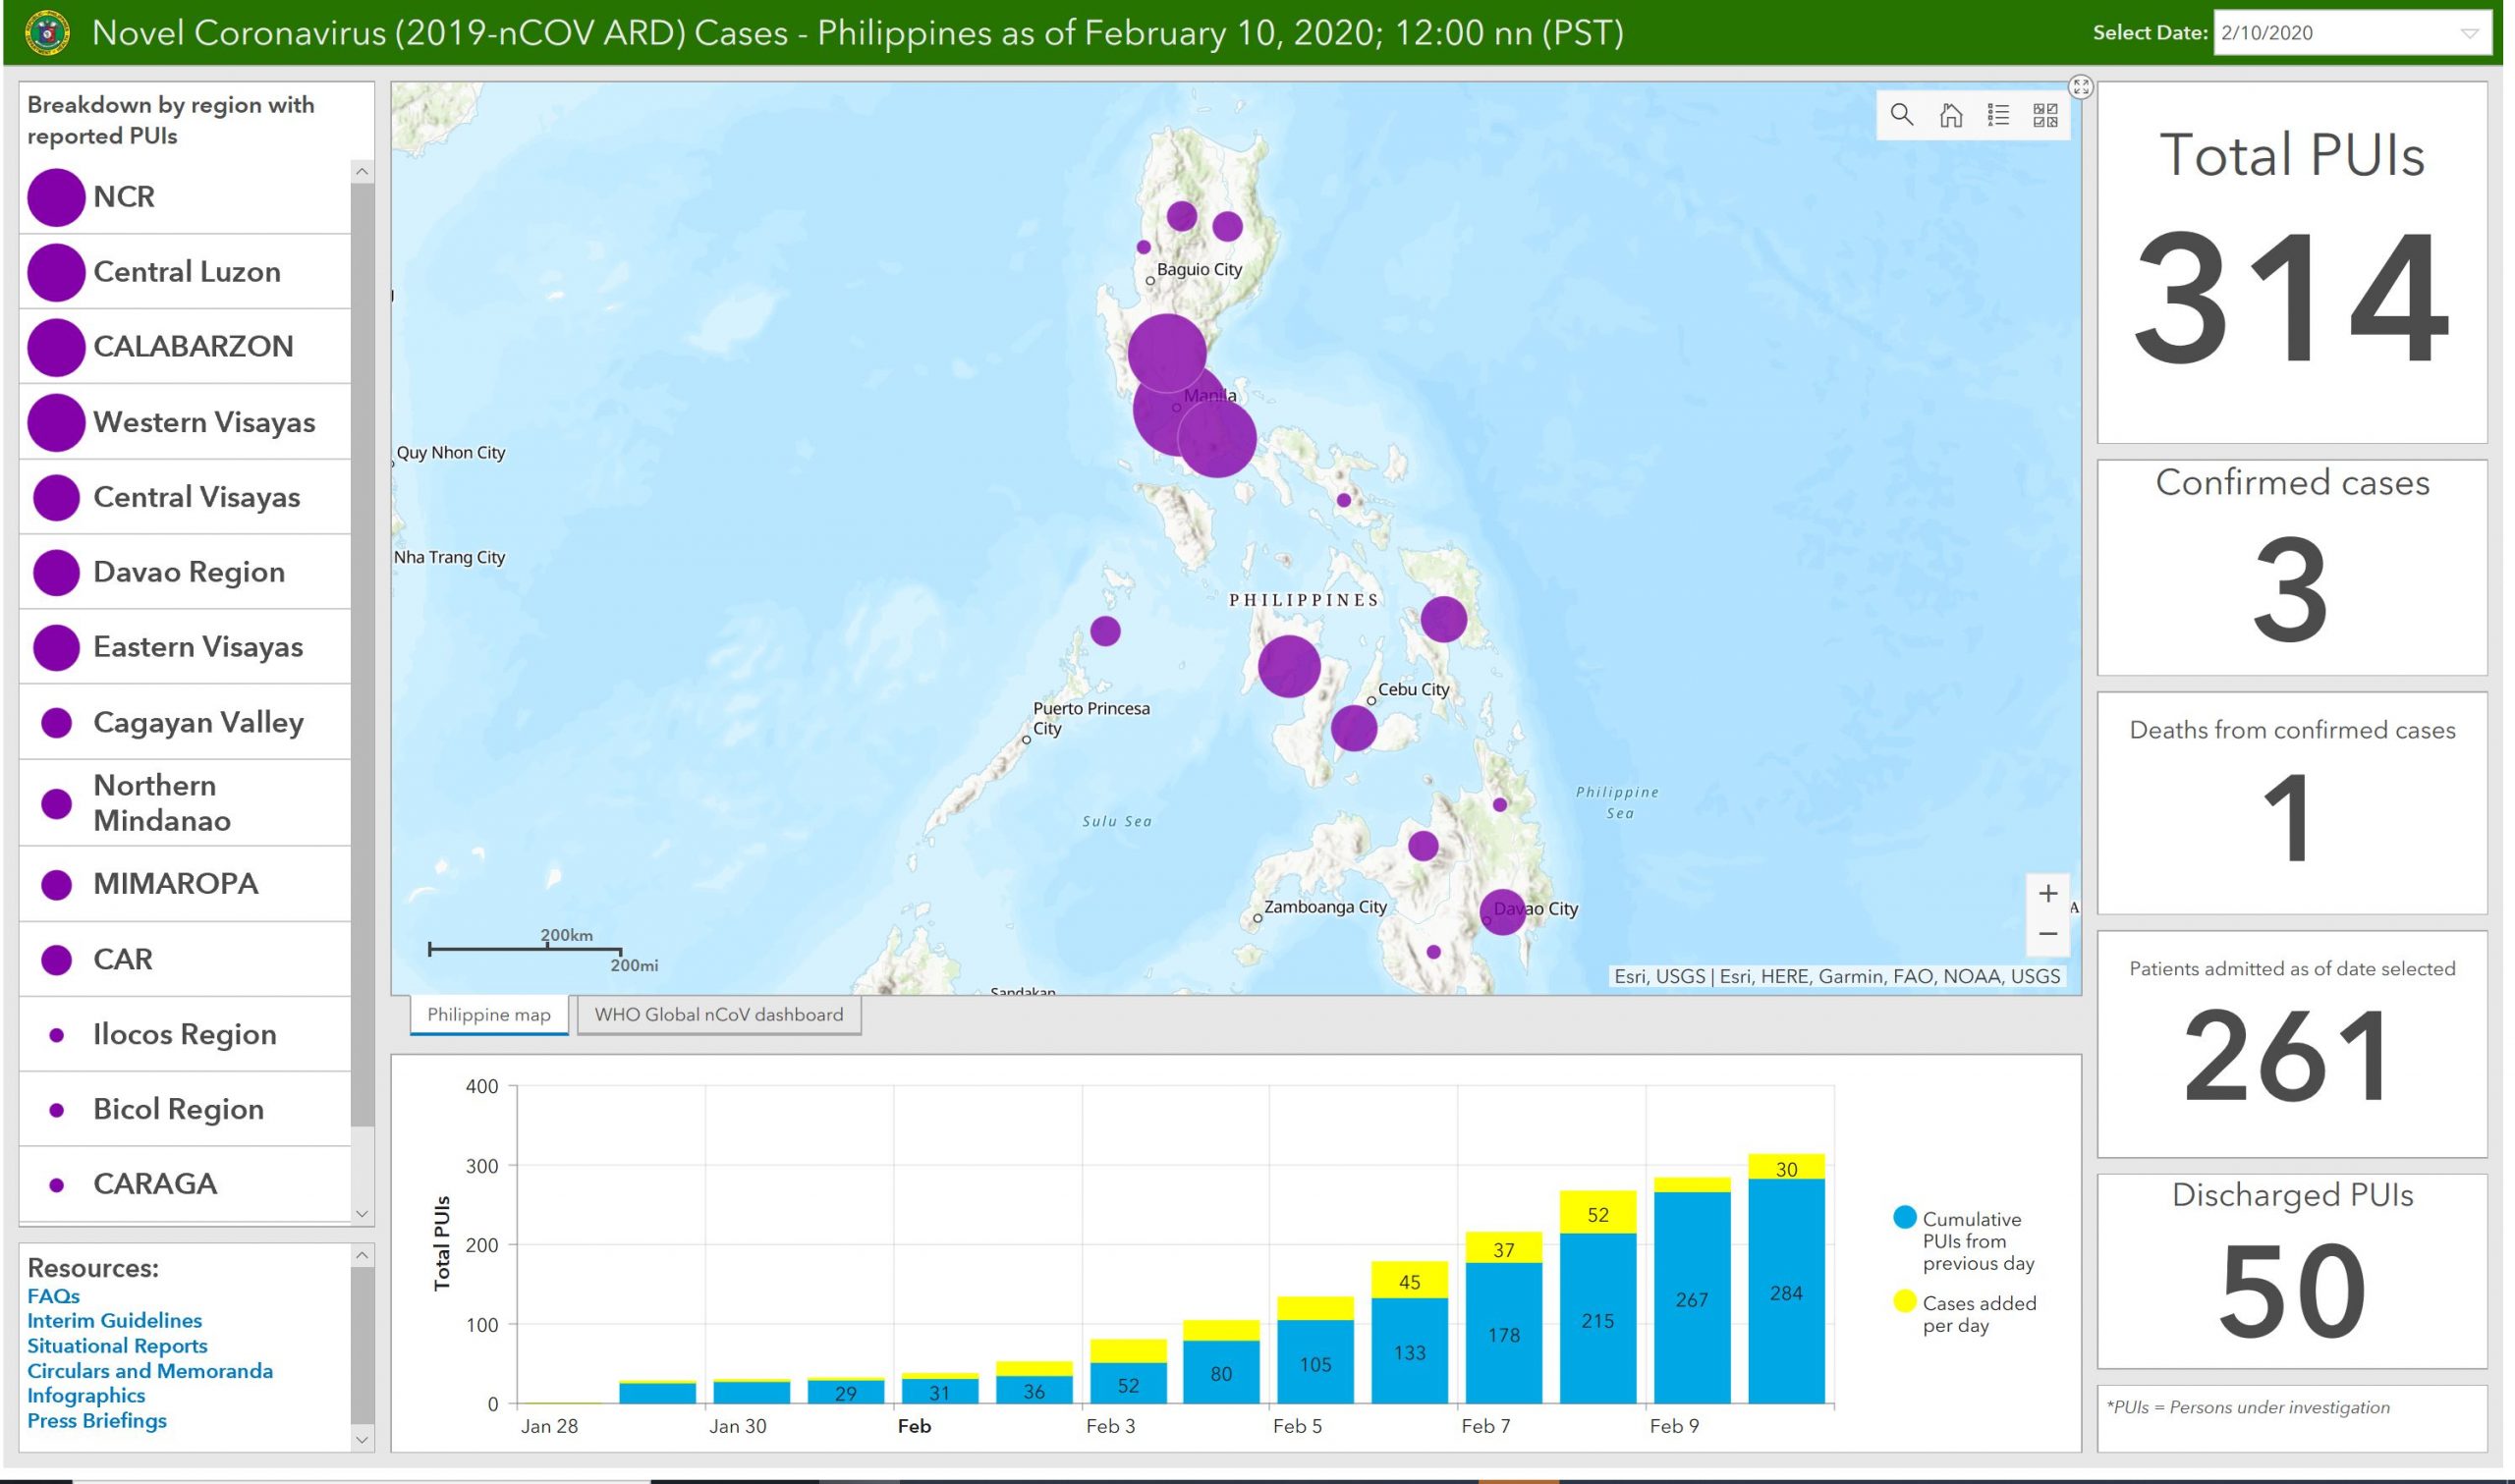Zoom out with the map minus button
The height and width of the screenshot is (1484, 2515).
[2048, 934]
